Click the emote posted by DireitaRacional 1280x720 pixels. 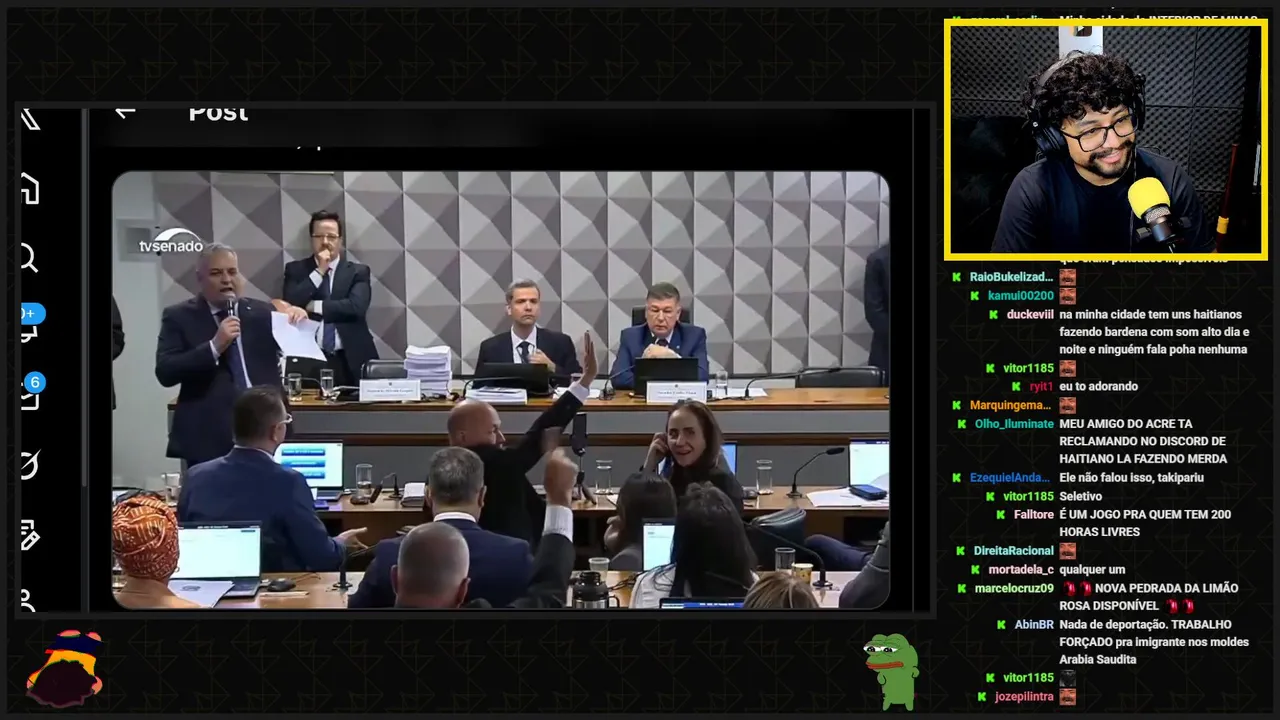[1068, 551]
